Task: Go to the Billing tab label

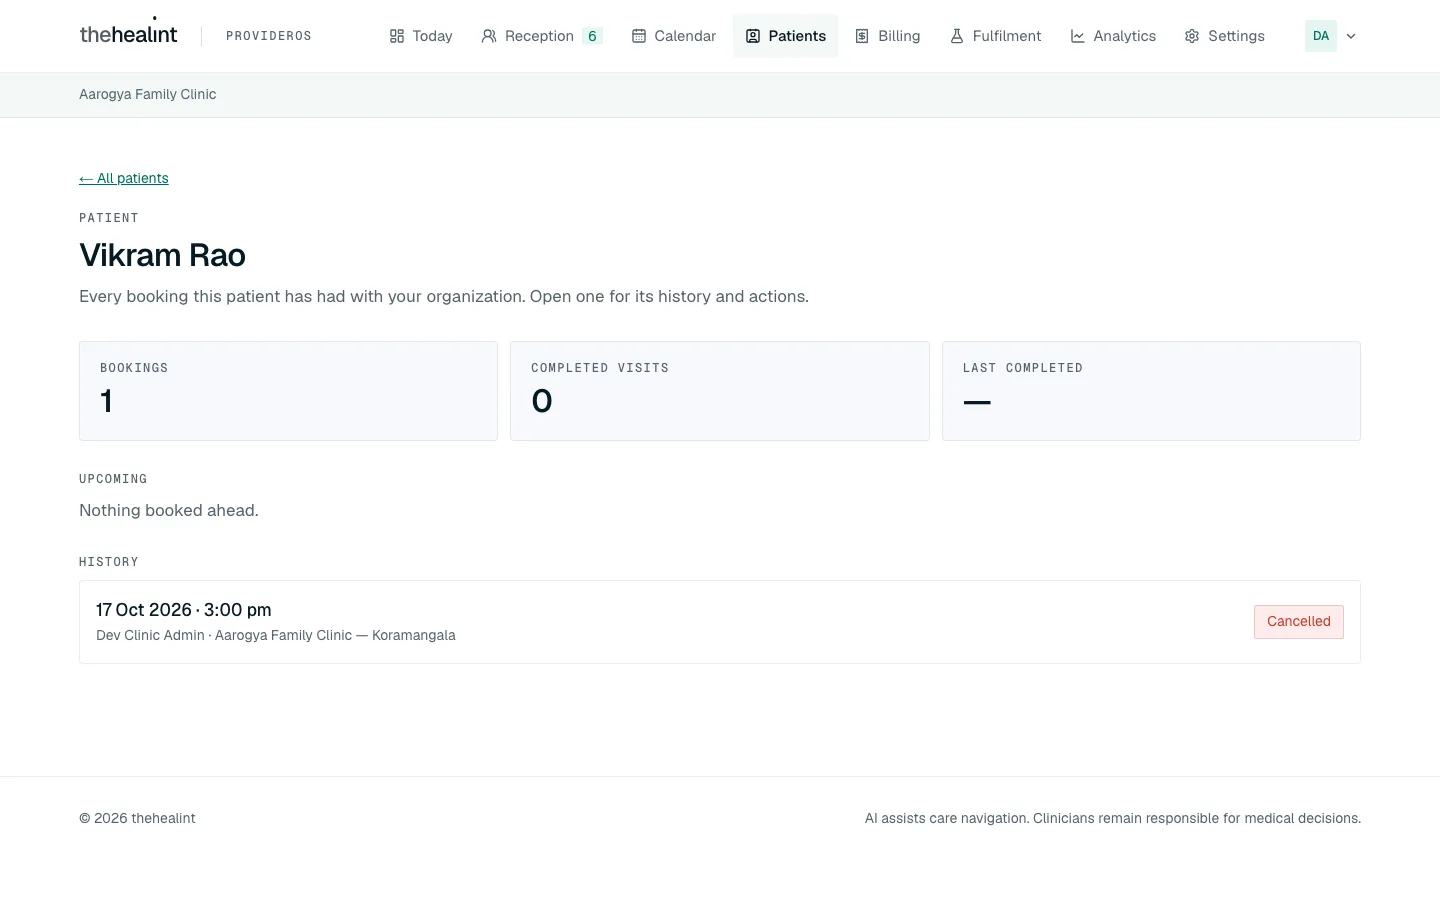Action: [x=899, y=36]
